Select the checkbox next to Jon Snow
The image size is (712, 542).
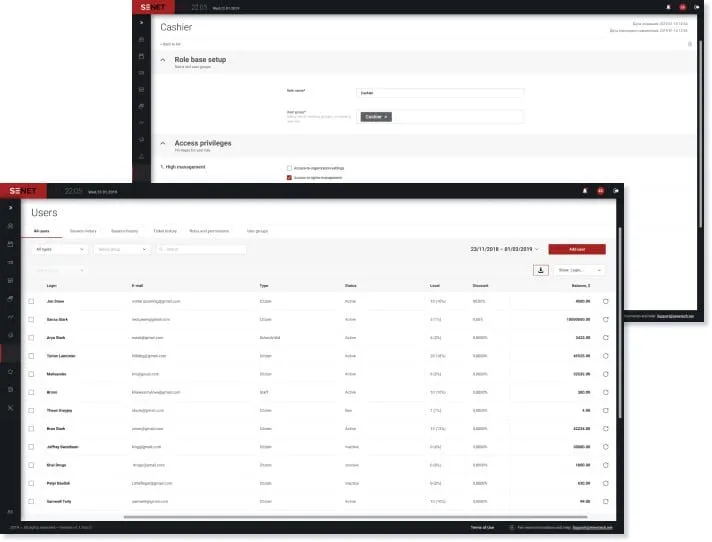(31, 301)
